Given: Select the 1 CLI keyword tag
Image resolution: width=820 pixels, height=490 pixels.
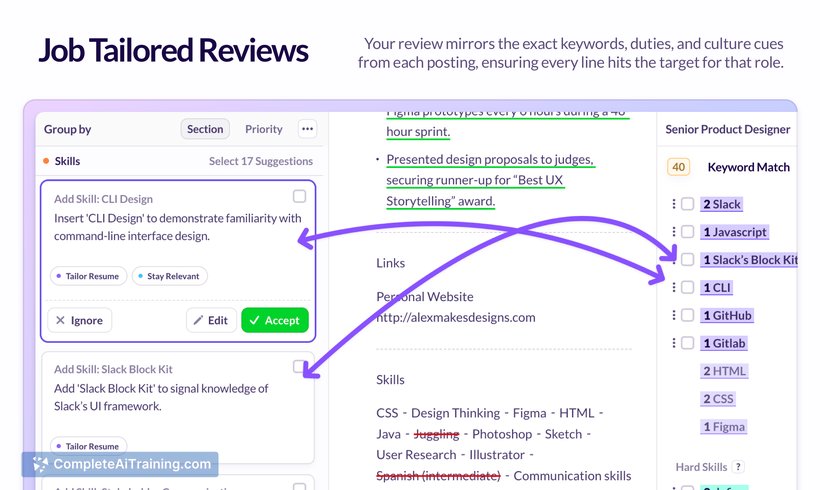Looking at the screenshot, I should (716, 287).
